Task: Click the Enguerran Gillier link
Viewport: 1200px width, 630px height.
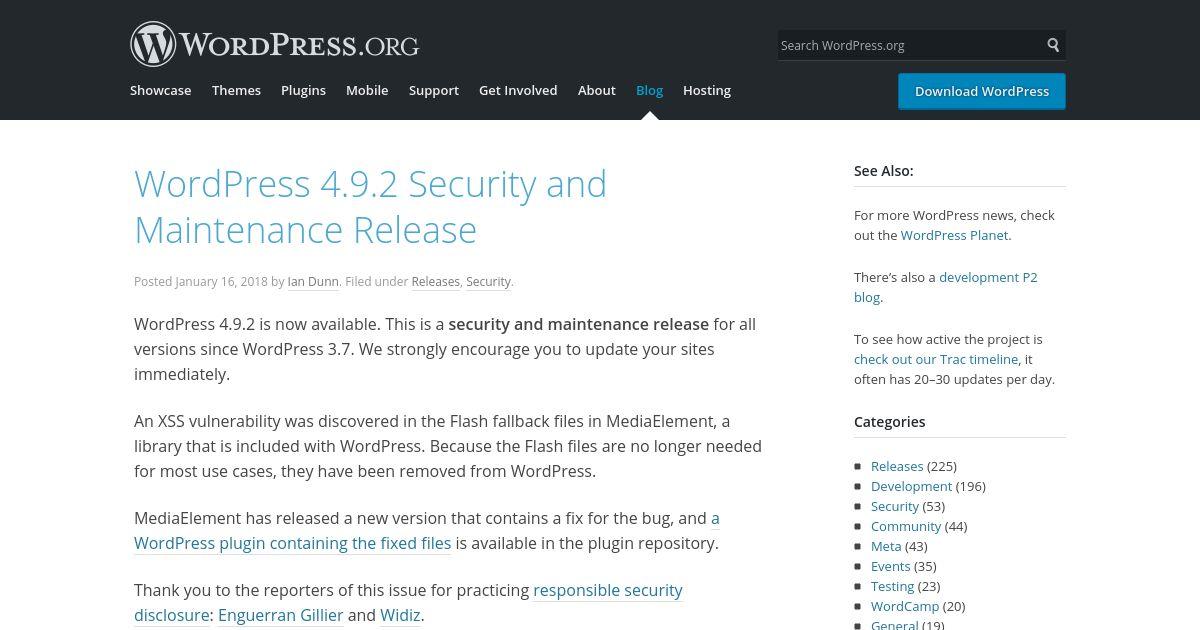Action: coord(281,615)
